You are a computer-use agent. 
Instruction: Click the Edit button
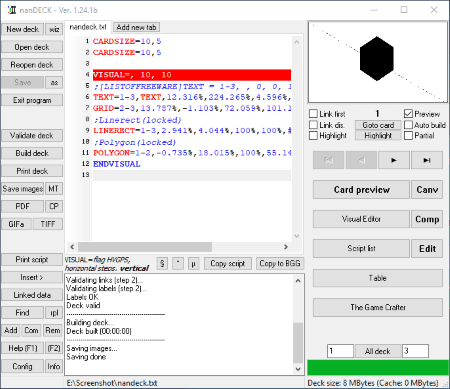pos(427,248)
